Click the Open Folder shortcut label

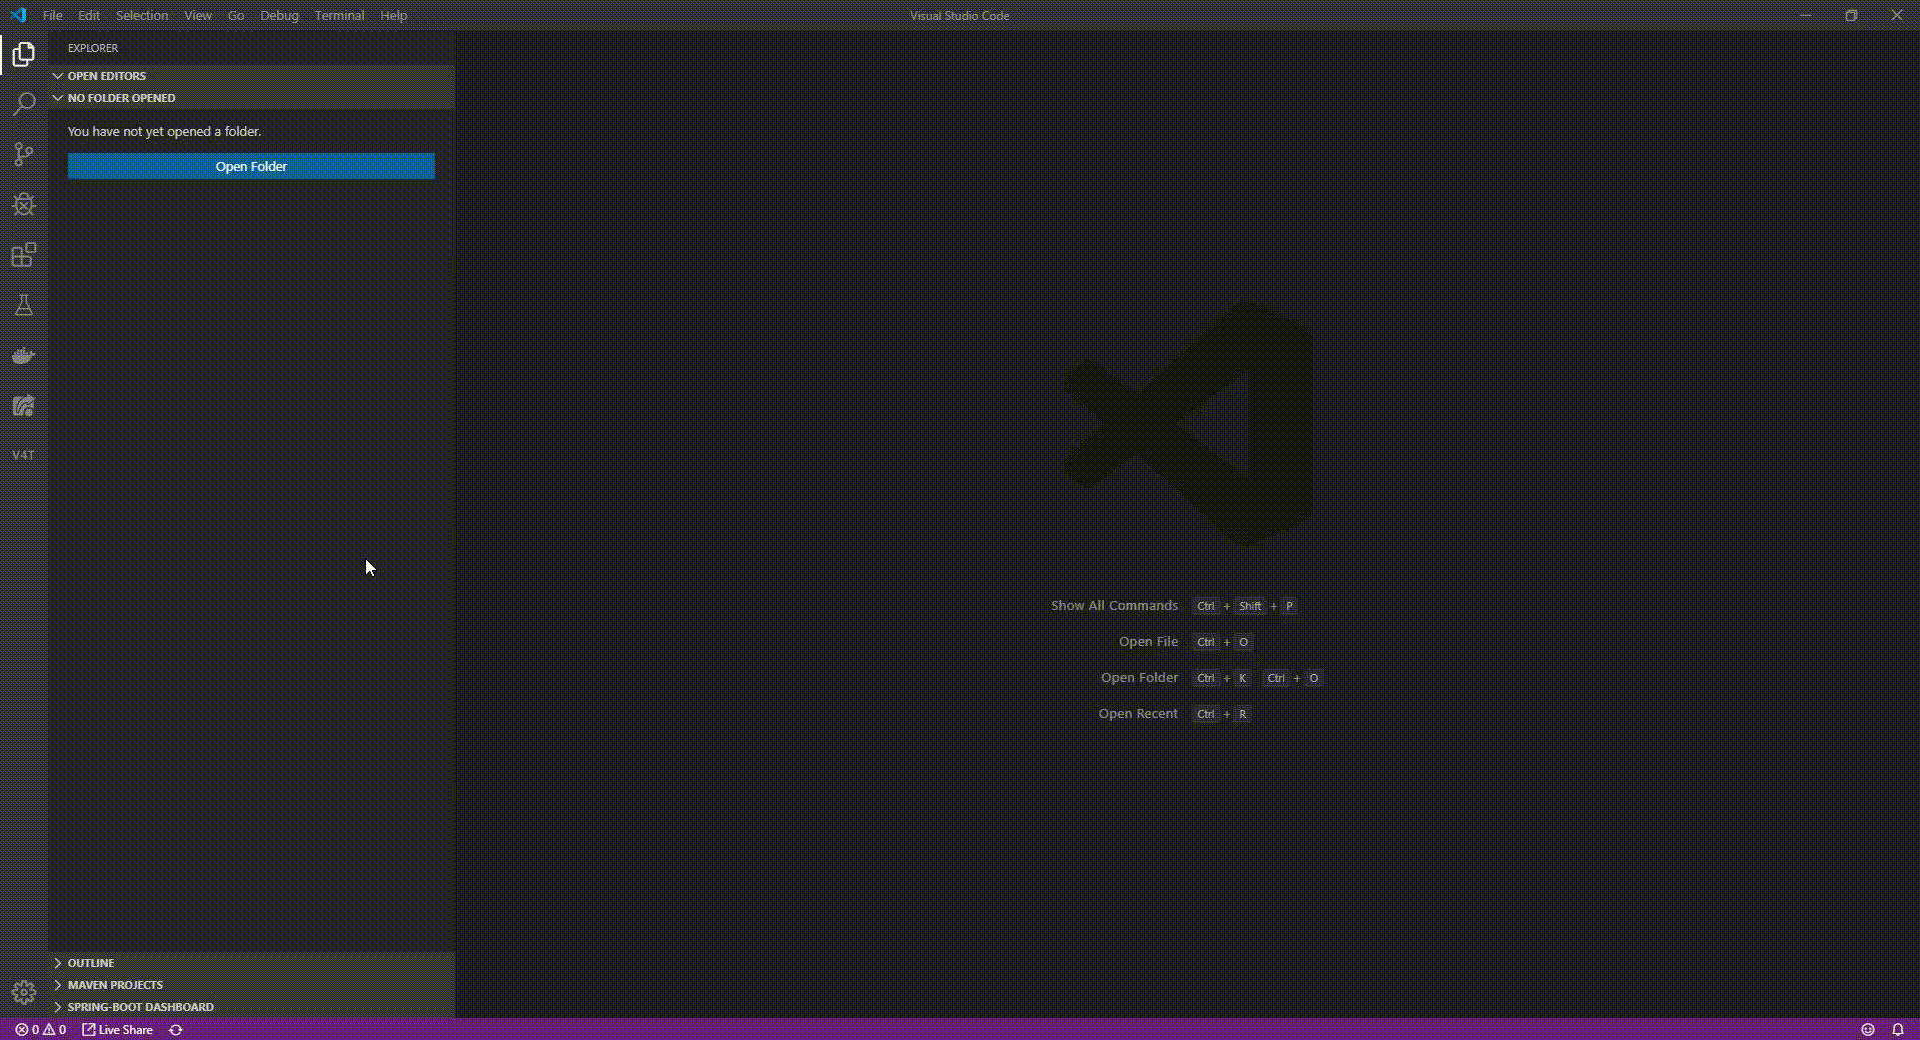pos(1139,678)
